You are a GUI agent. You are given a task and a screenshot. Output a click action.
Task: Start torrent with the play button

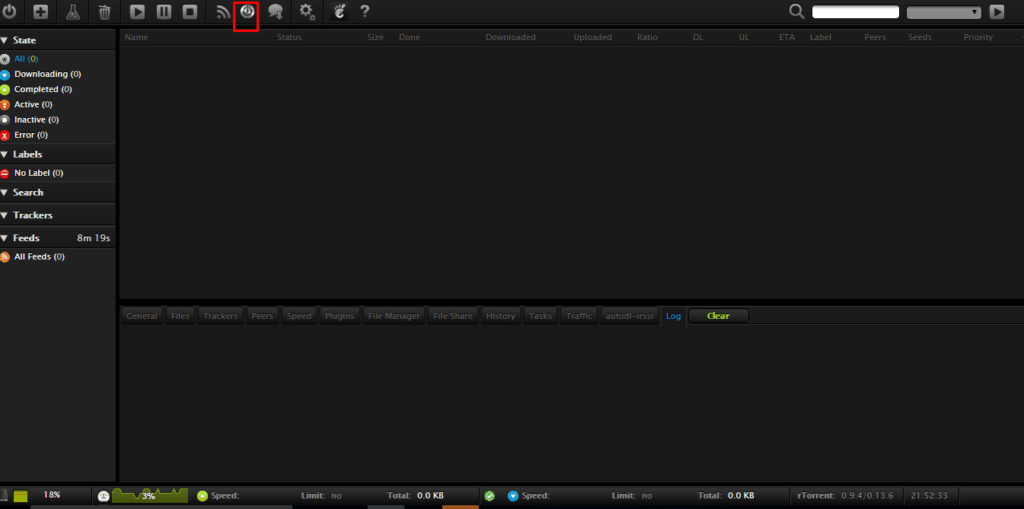(x=137, y=12)
